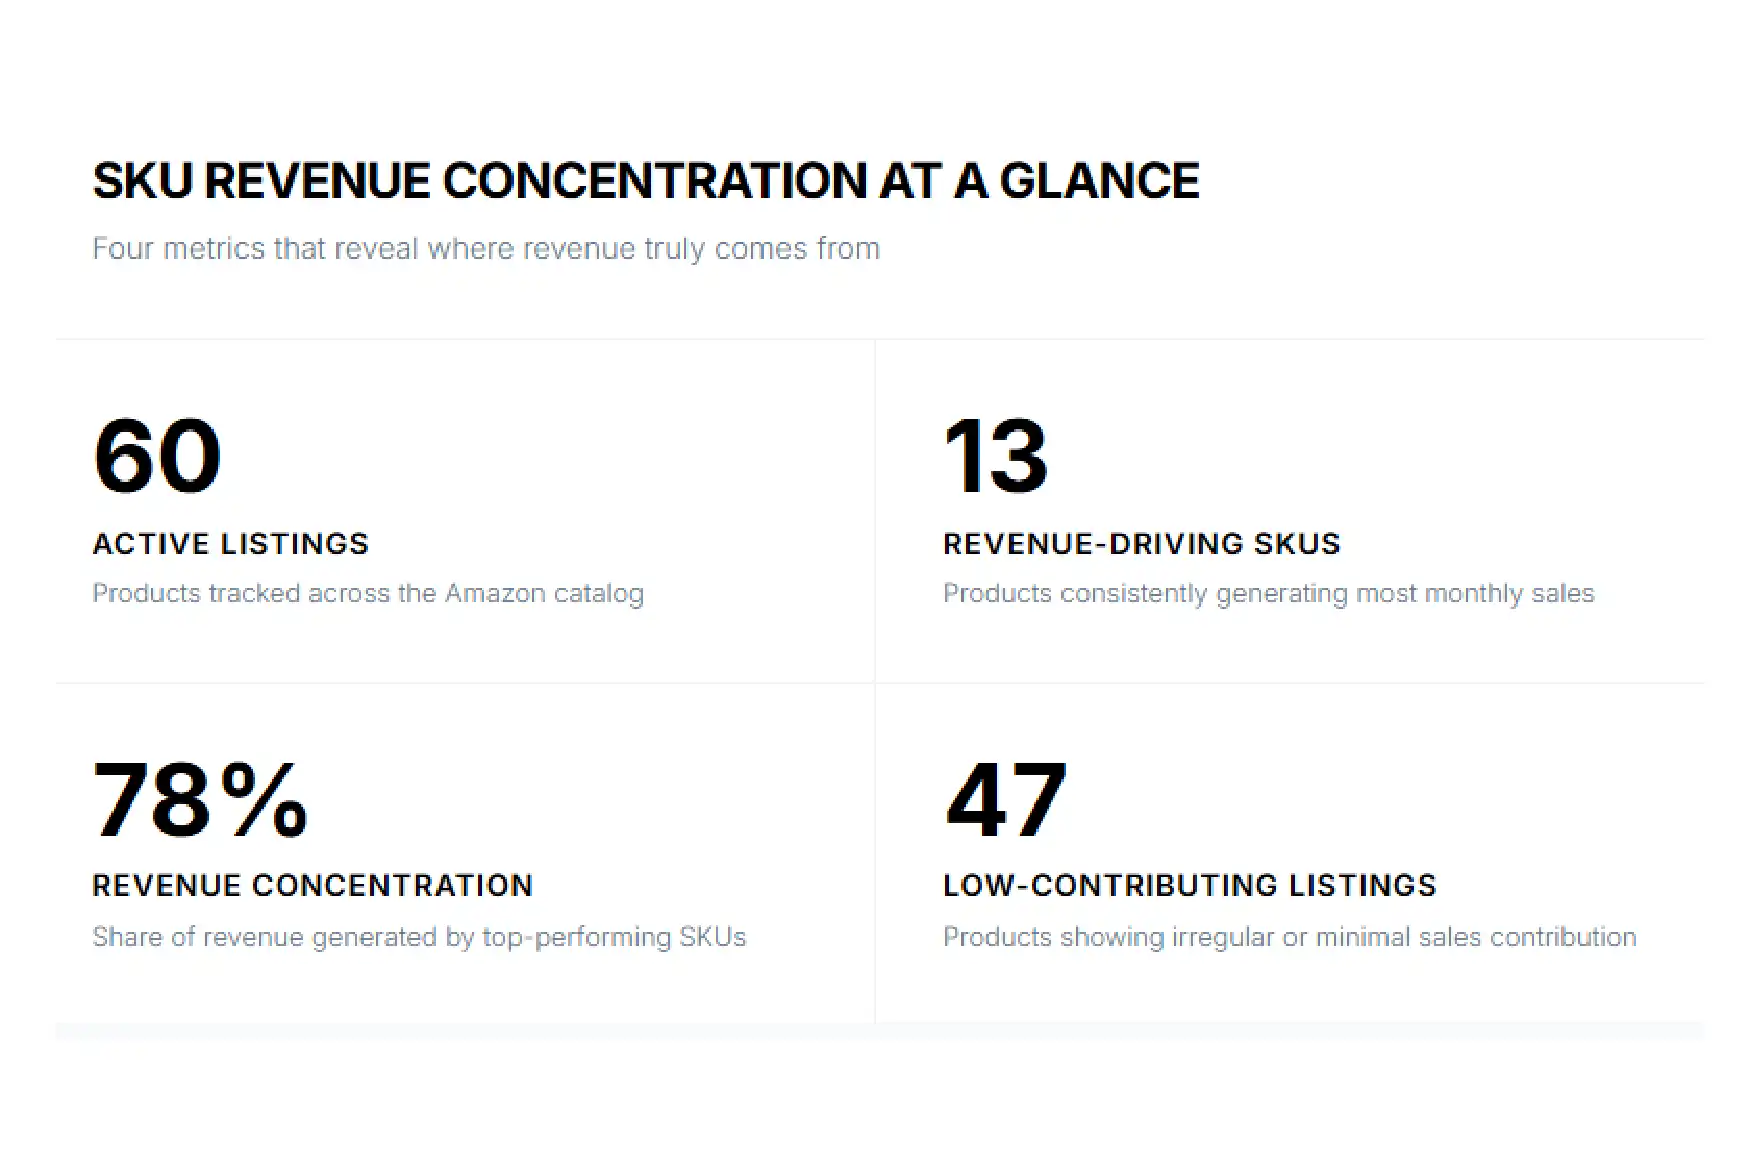Image resolution: width=1759 pixels, height=1163 pixels.
Task: Select the irregular or minimal sales description
Action: pyautogui.click(x=1290, y=937)
